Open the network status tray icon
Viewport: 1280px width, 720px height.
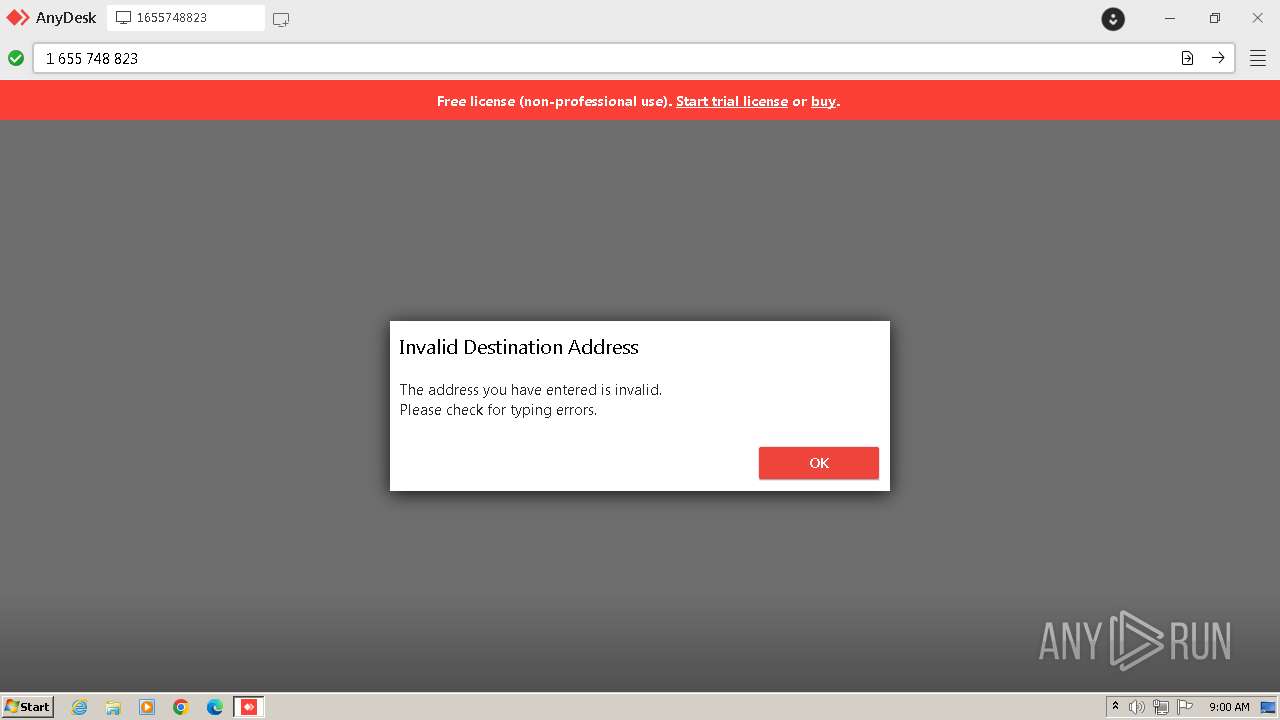click(1161, 707)
